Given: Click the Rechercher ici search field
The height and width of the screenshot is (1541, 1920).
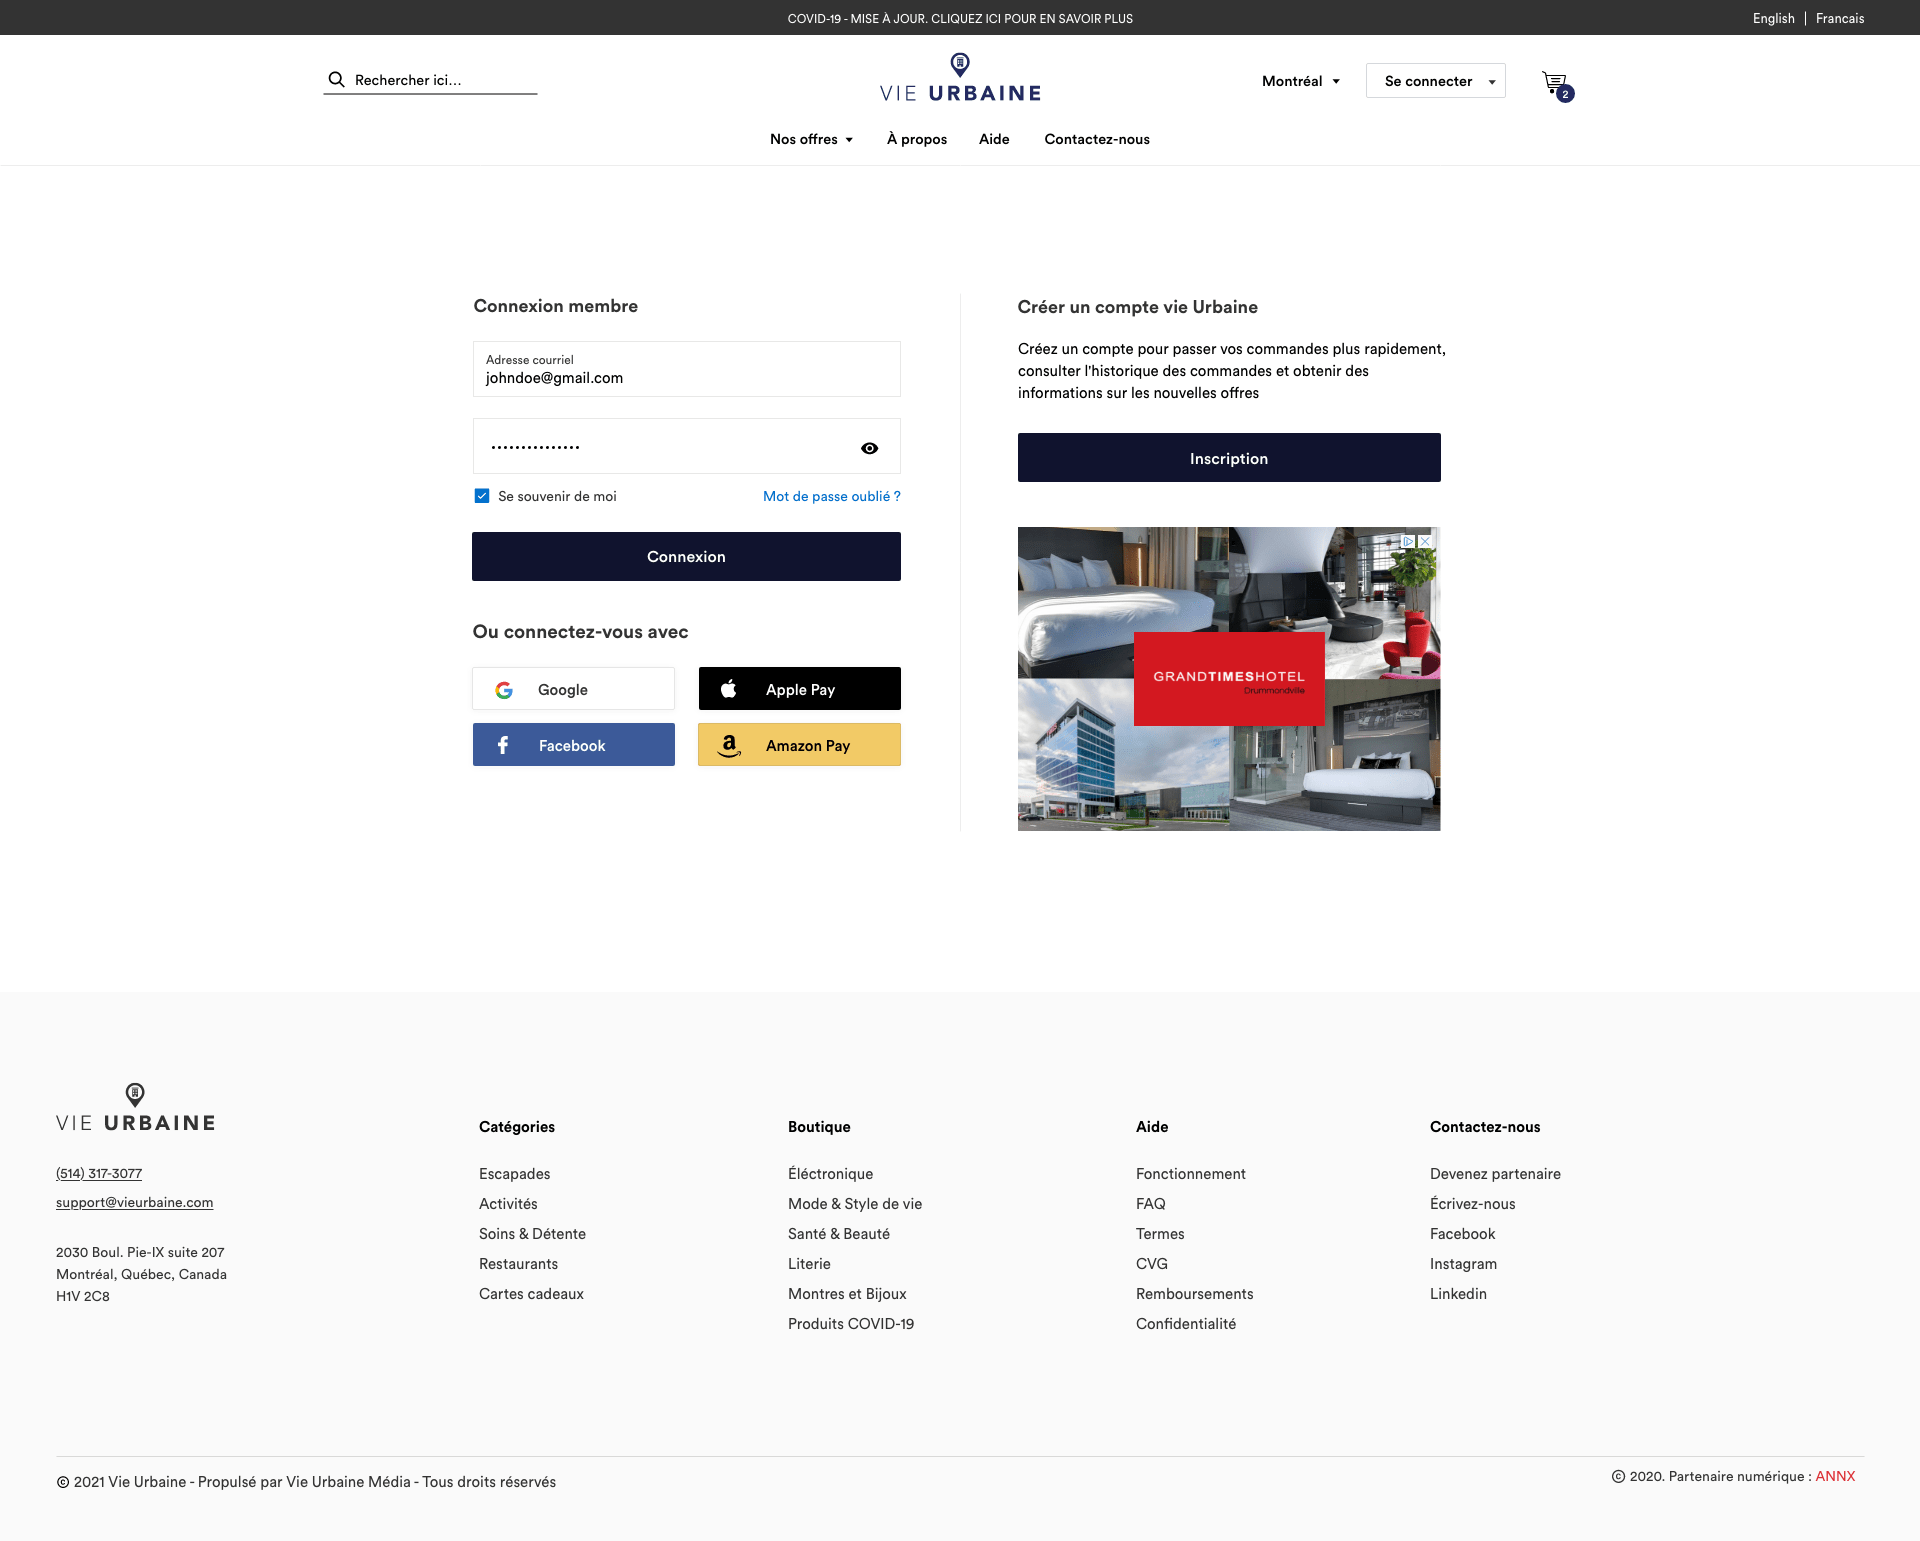Looking at the screenshot, I should (430, 80).
